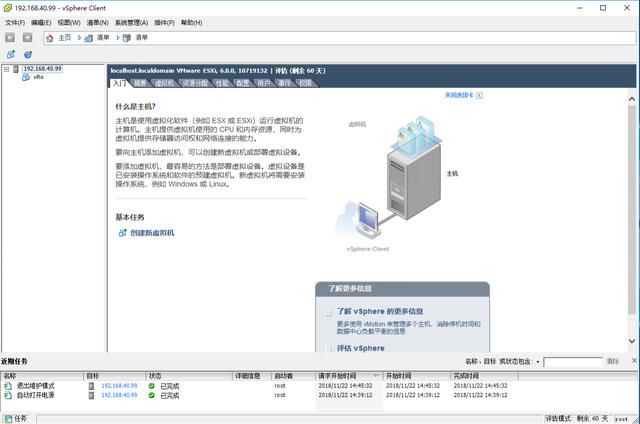640x424 pixels.
Task: Click the sort arrow in 请求开始时间 column
Action: pos(376,375)
